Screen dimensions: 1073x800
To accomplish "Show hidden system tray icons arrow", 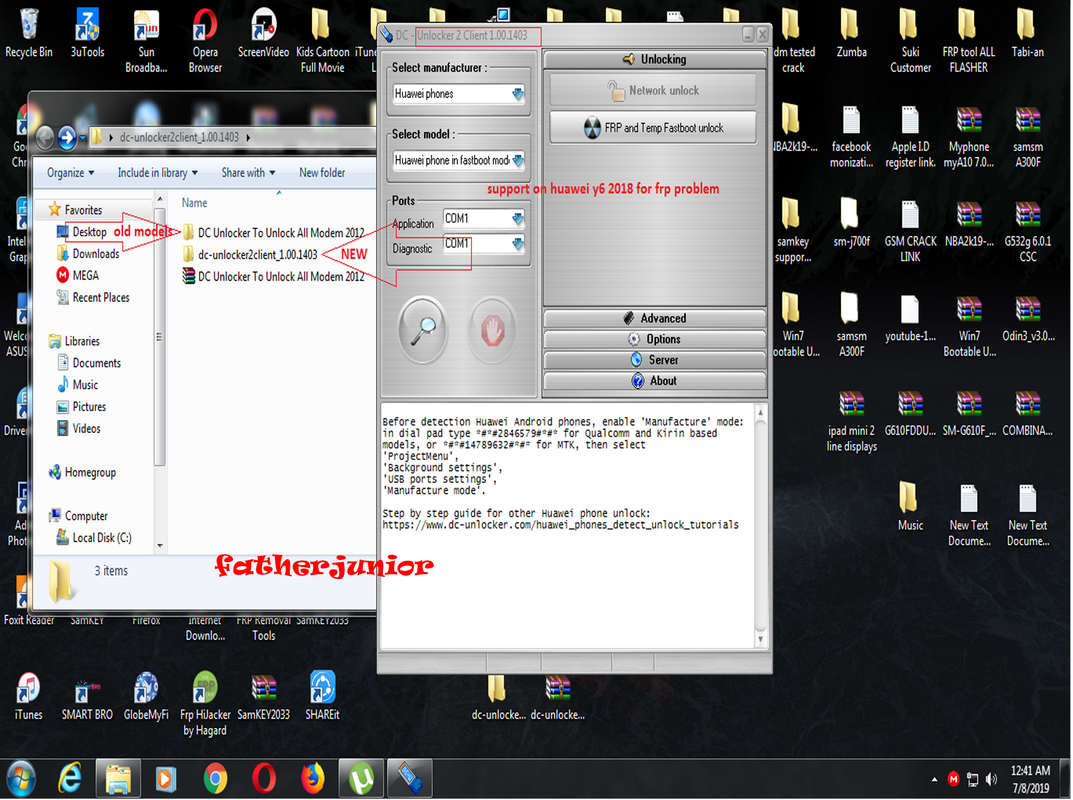I will pyautogui.click(x=934, y=779).
